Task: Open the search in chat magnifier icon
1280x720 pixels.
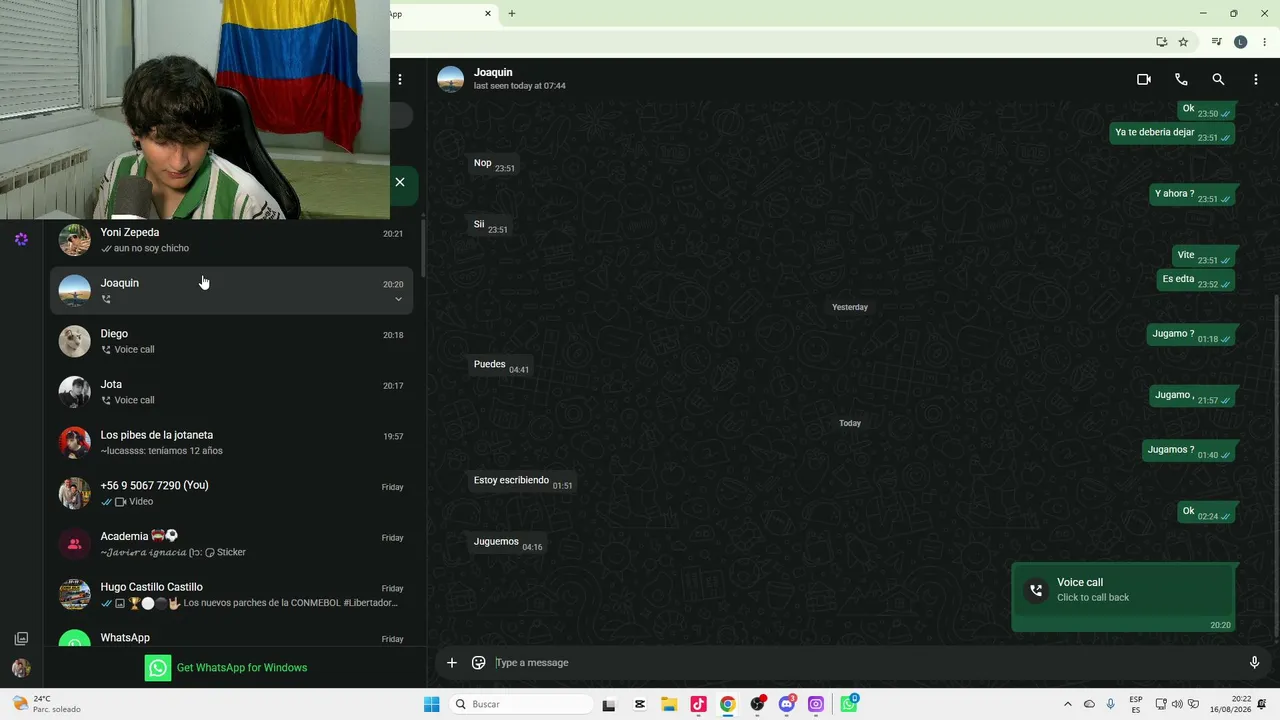Action: pyautogui.click(x=1218, y=79)
